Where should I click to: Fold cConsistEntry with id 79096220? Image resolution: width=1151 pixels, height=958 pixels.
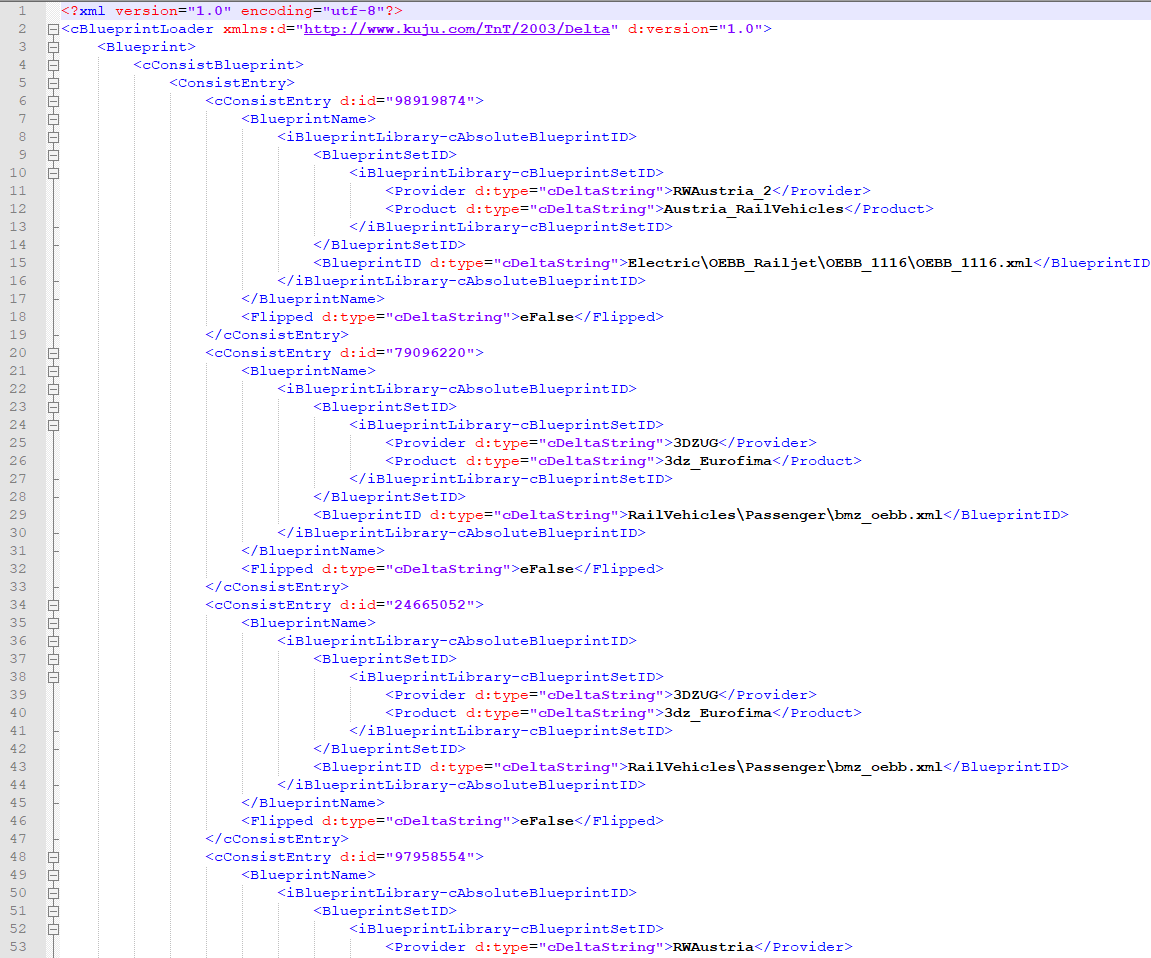(53, 353)
